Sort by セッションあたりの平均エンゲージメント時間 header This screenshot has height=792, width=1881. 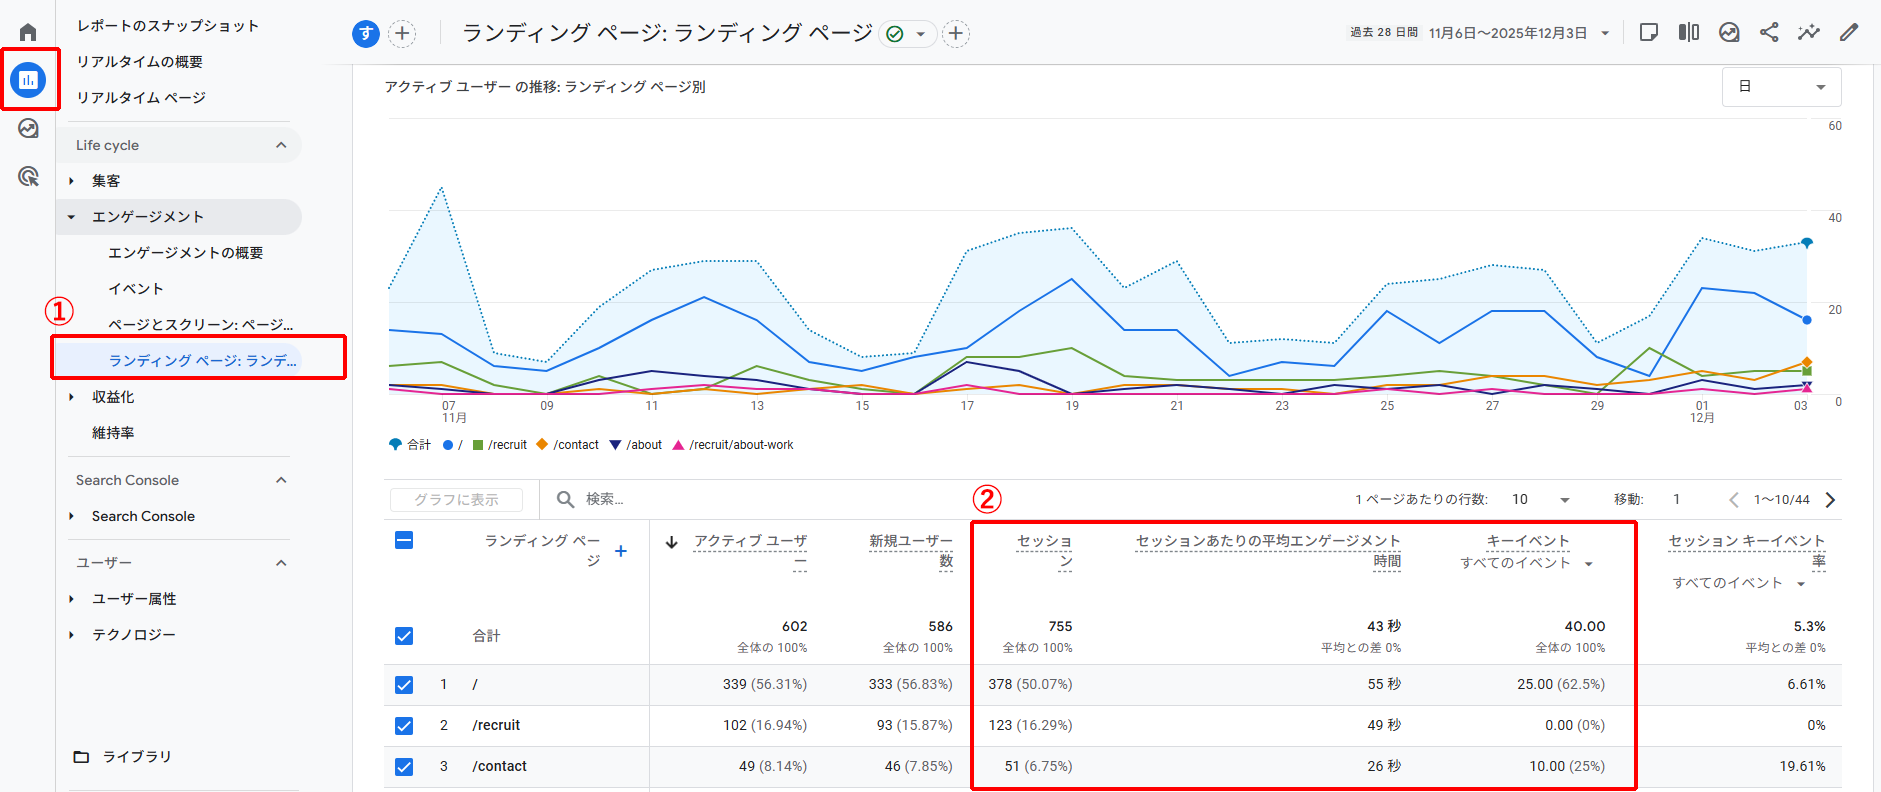(x=1268, y=551)
